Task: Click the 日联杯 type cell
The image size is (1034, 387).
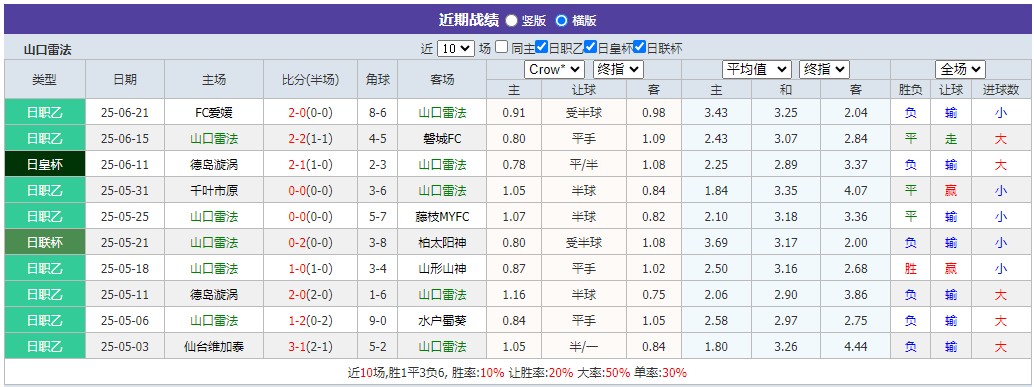Action: tap(45, 243)
